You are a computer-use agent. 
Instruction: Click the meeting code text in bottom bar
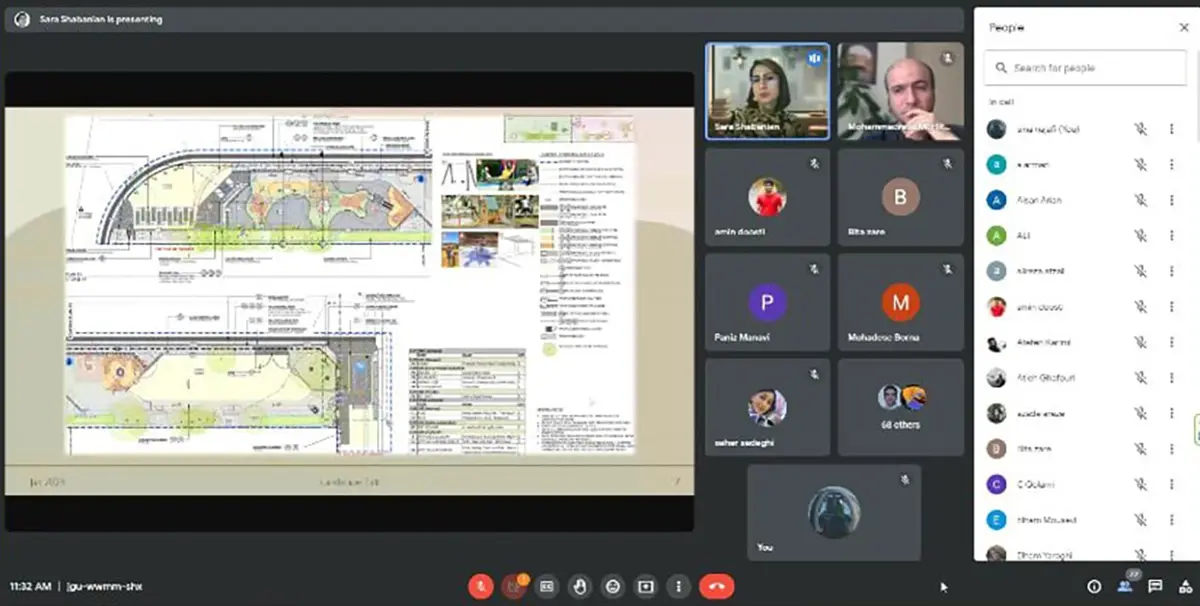[104, 586]
